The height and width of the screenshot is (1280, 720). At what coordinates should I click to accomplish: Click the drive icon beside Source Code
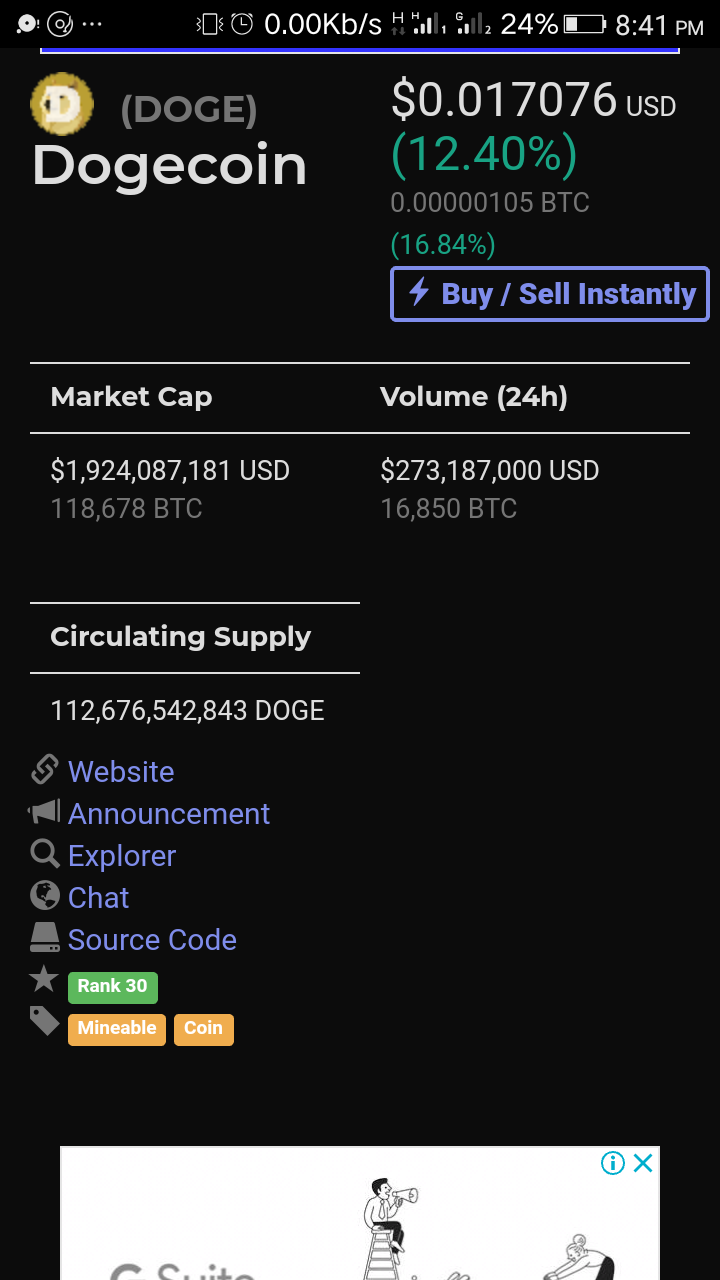click(45, 937)
